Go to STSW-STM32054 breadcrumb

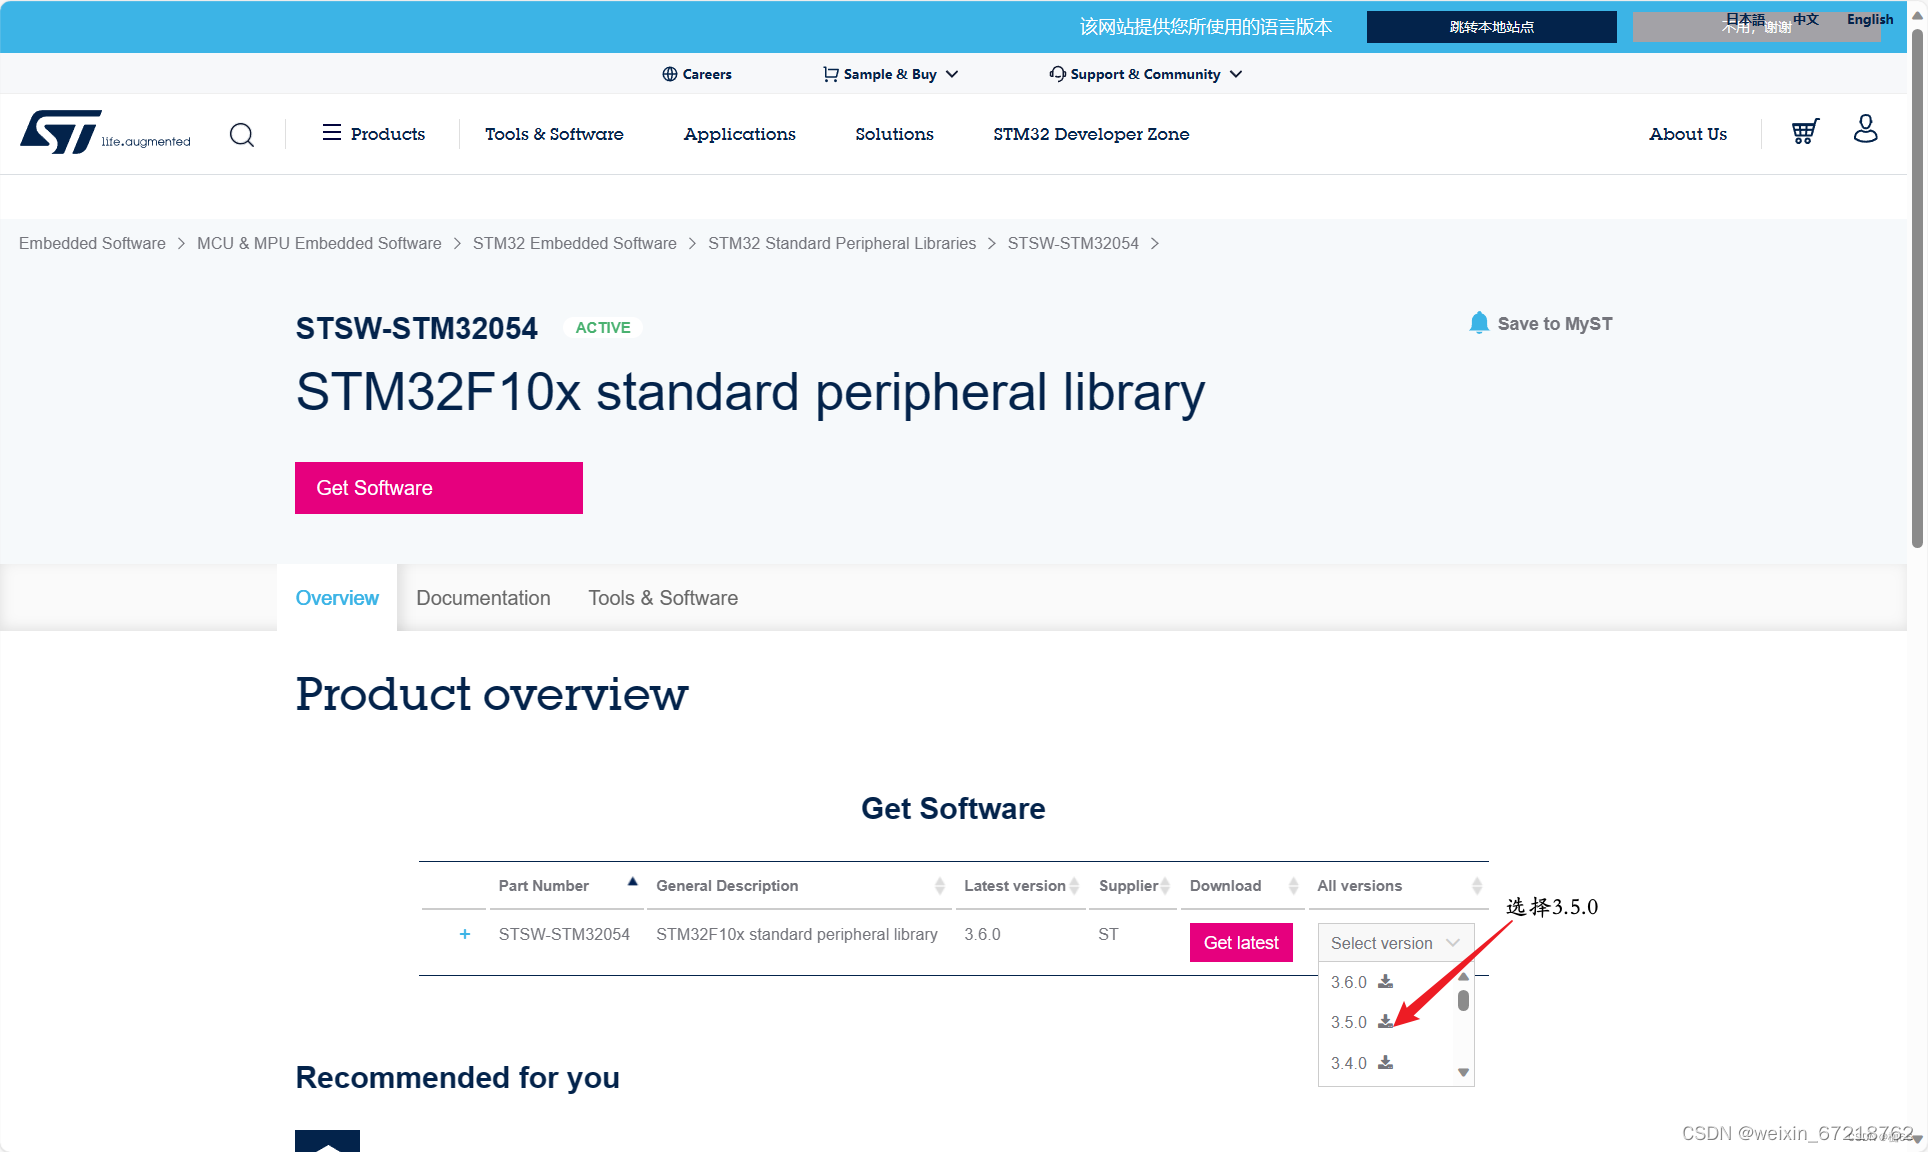tap(1073, 243)
